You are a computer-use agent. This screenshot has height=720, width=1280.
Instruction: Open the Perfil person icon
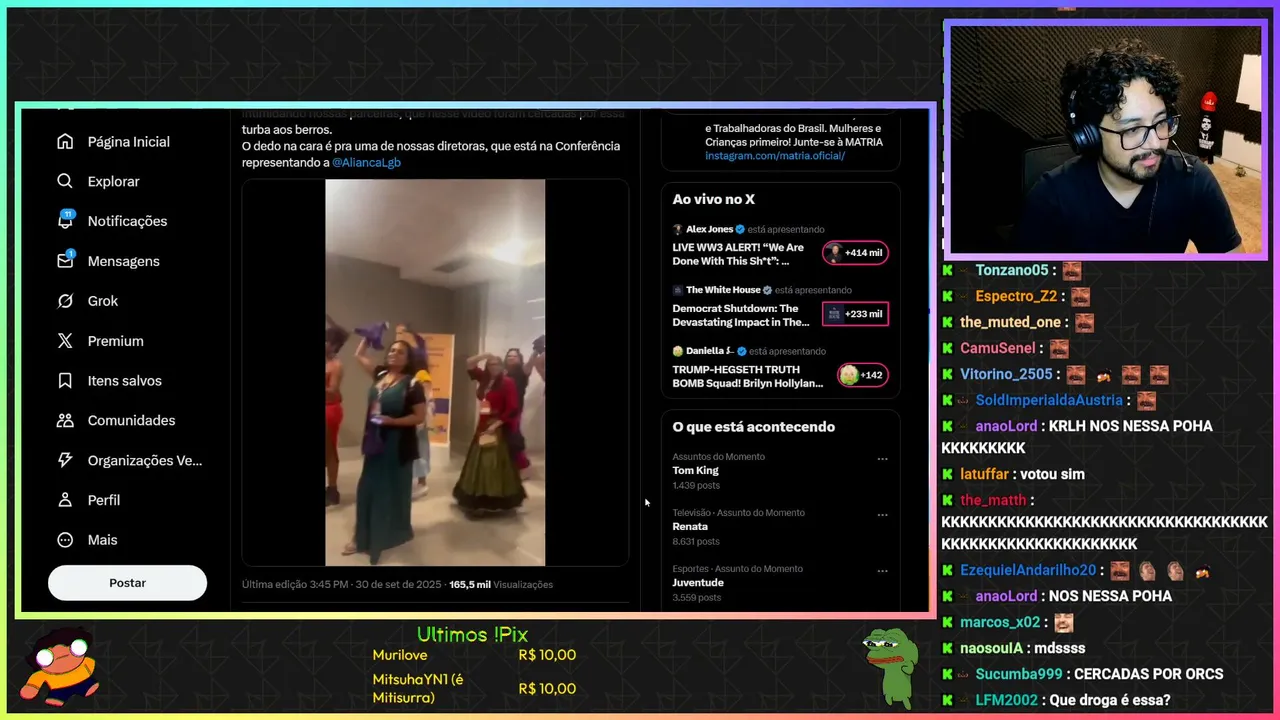[x=65, y=500]
